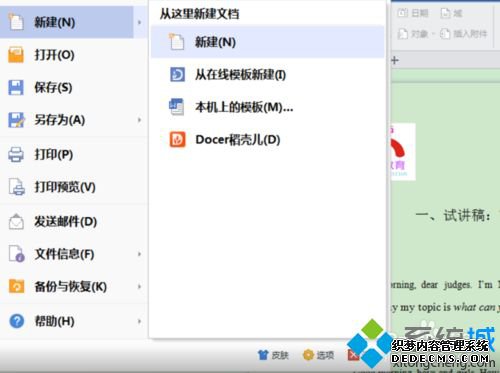This screenshot has height=373, width=500.
Task: Open the 皮肤 skin button
Action: point(273,355)
